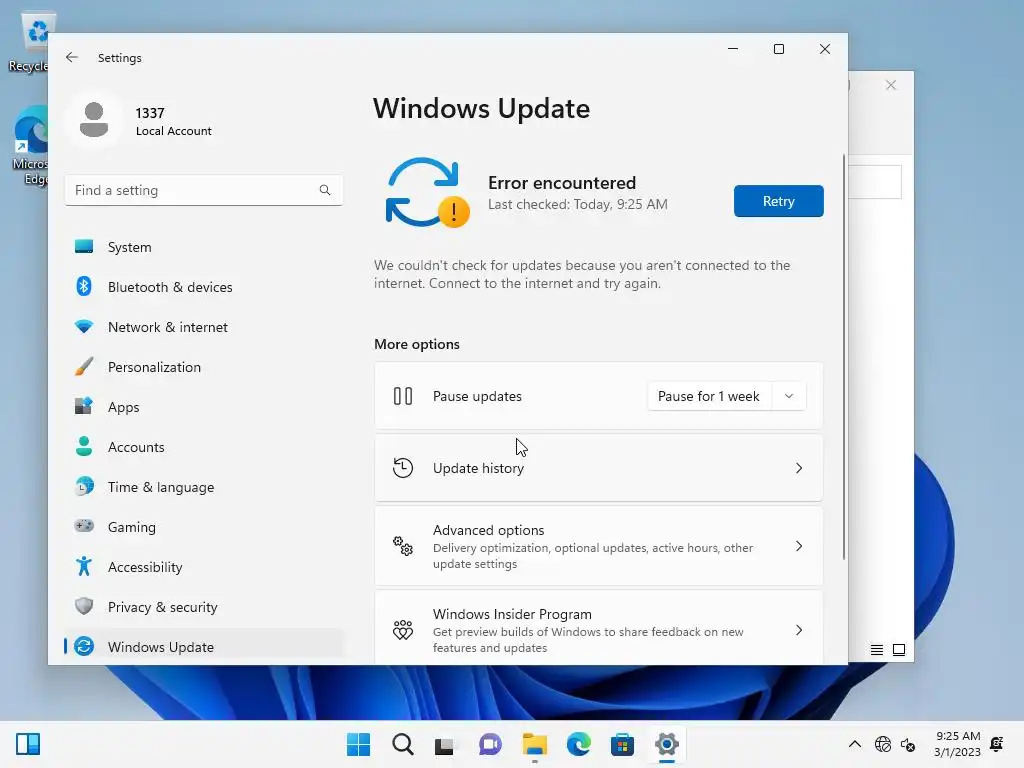Image resolution: width=1024 pixels, height=768 pixels.
Task: Open File Explorer from the taskbar
Action: 535,744
